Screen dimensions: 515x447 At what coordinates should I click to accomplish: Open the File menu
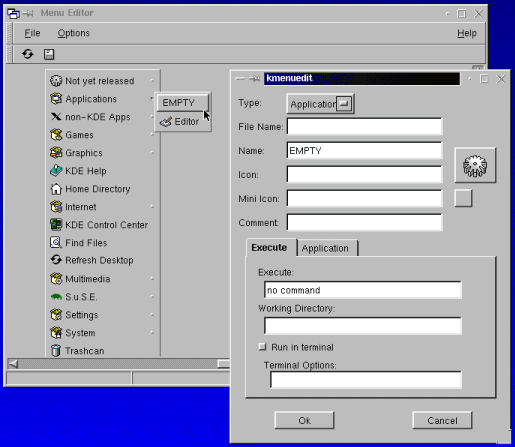tap(32, 33)
